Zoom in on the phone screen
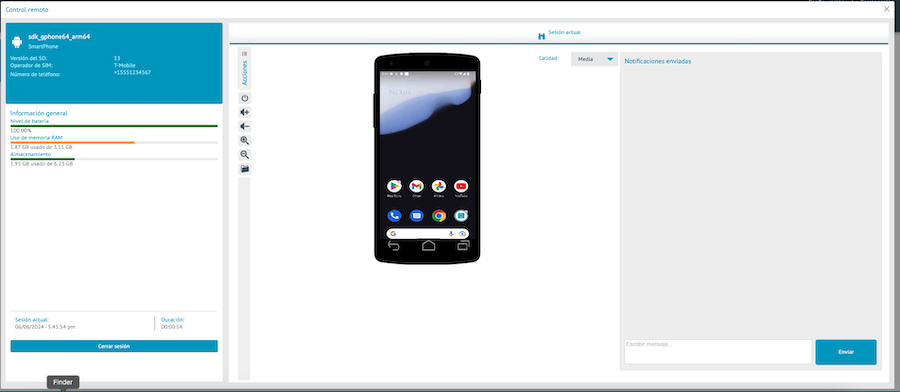The width and height of the screenshot is (900, 392). tap(245, 141)
